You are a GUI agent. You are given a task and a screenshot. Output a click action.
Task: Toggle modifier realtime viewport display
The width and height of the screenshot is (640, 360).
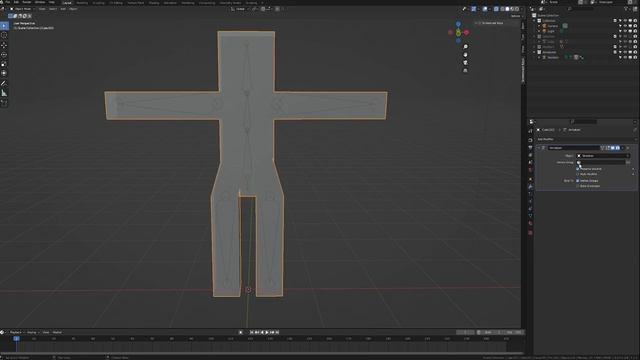click(613, 148)
